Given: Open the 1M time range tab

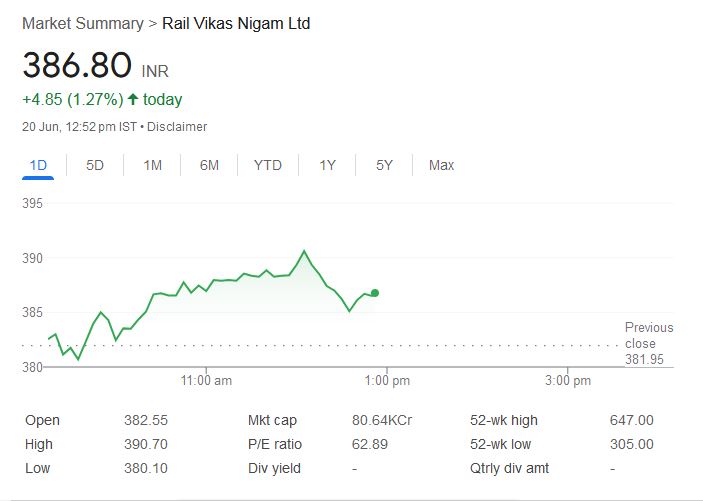Looking at the screenshot, I should (x=152, y=165).
